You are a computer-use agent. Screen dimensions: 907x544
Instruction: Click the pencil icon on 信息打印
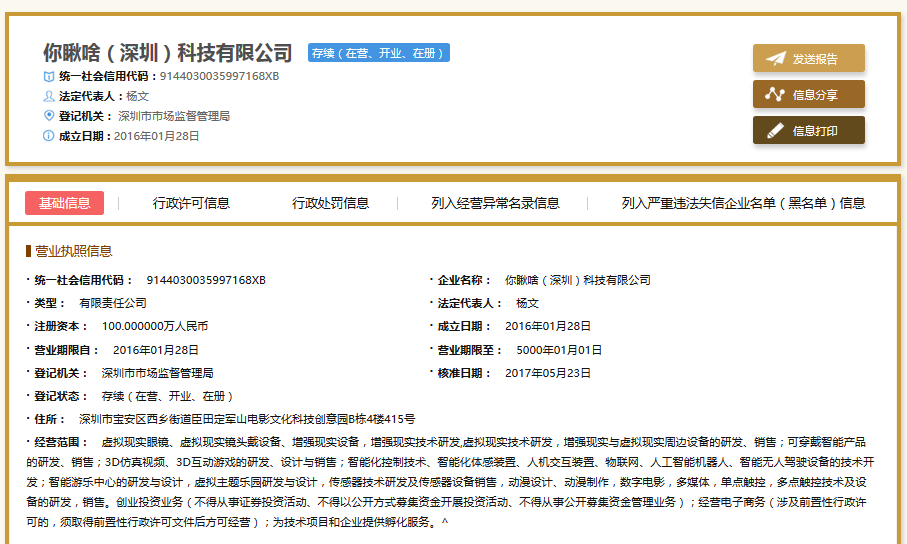pos(775,131)
